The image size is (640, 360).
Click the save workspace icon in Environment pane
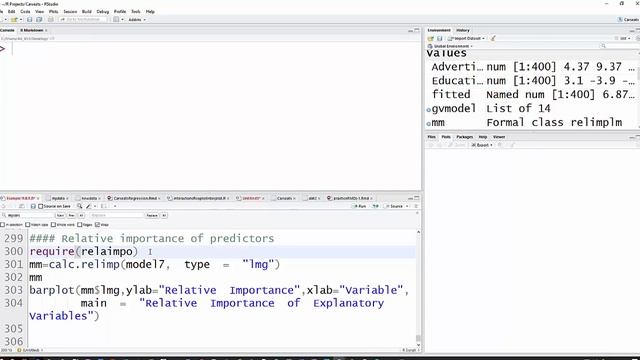(x=440, y=38)
